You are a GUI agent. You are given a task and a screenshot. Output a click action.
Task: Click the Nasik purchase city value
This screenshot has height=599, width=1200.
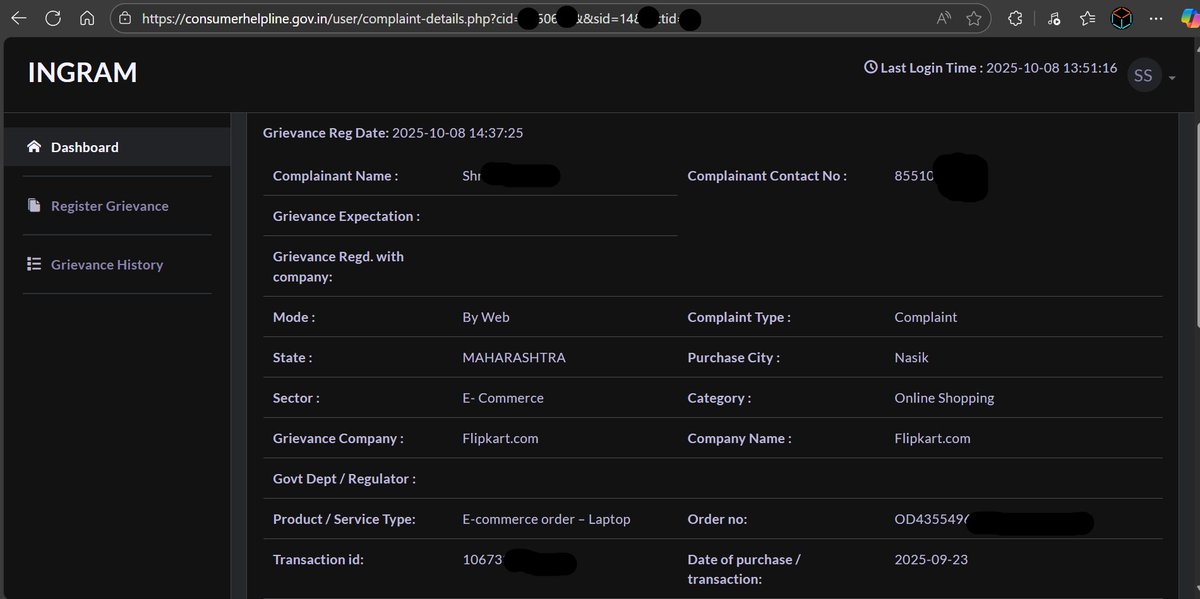[912, 357]
